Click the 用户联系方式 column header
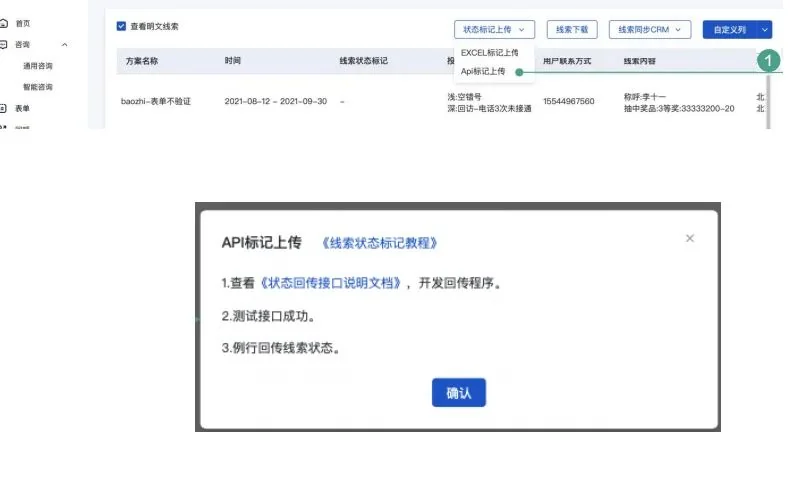Screen dimensions: 791x502 pos(567,61)
